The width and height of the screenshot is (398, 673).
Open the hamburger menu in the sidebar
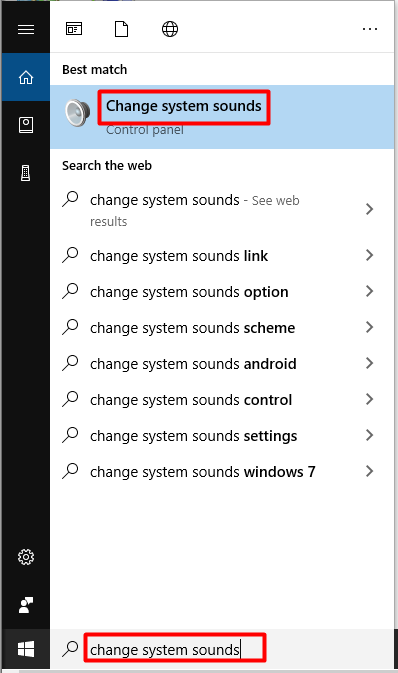(26, 29)
